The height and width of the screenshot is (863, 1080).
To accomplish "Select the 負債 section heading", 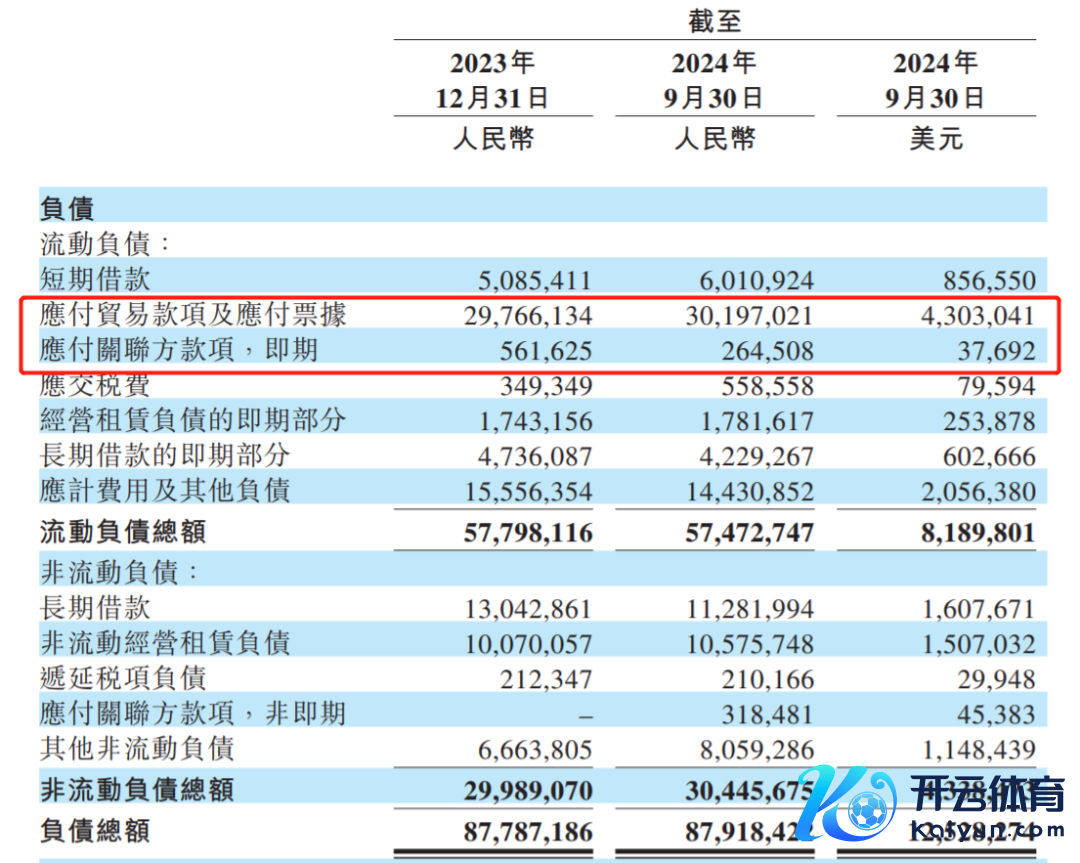I will click(x=67, y=208).
